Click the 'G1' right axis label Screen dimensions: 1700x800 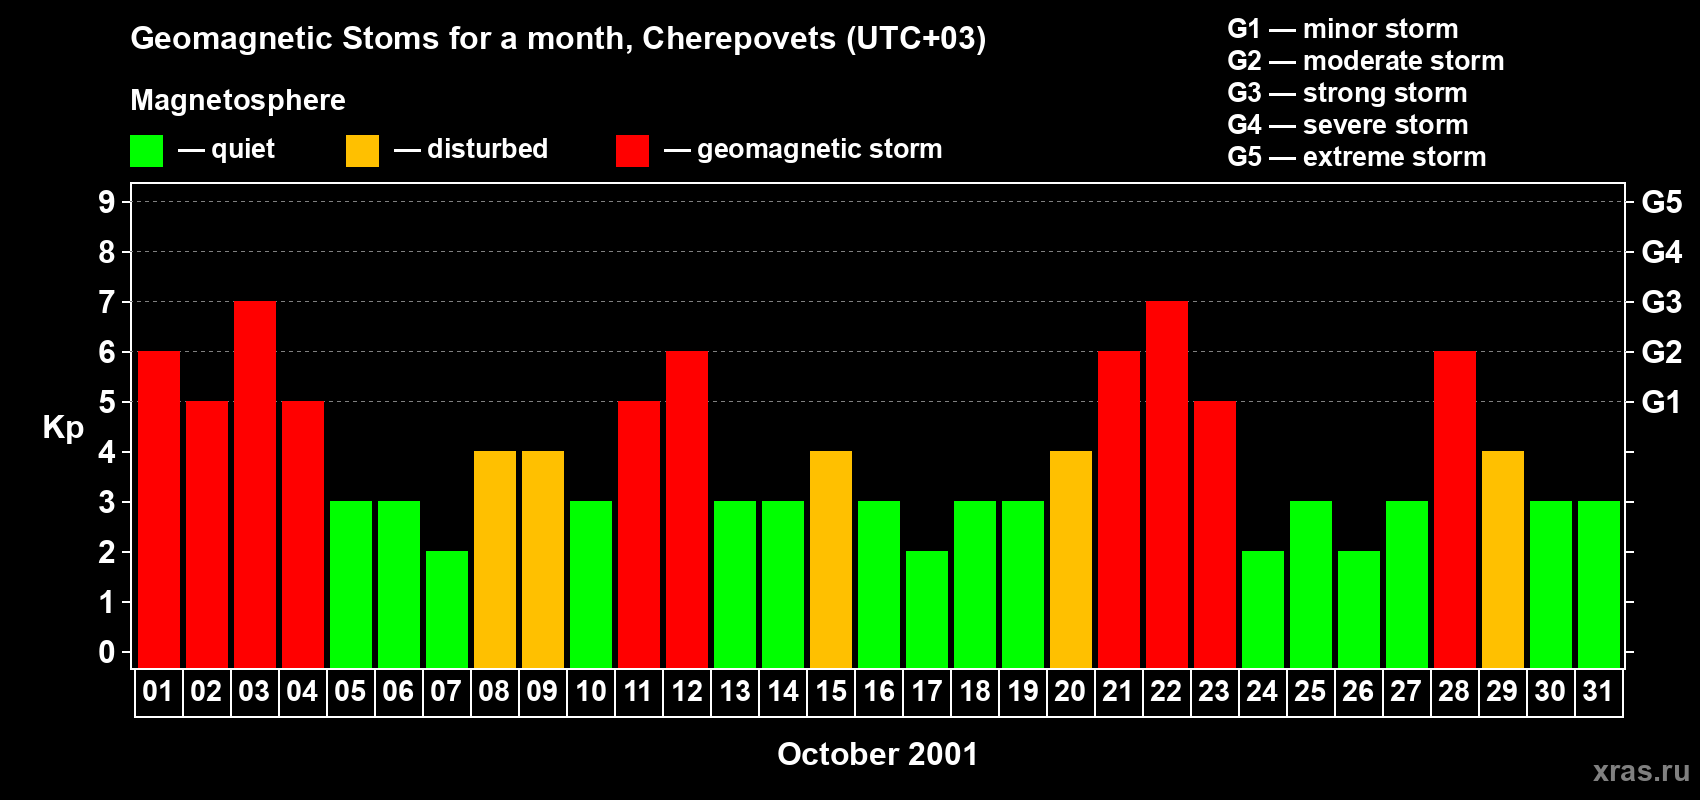(x=1662, y=402)
